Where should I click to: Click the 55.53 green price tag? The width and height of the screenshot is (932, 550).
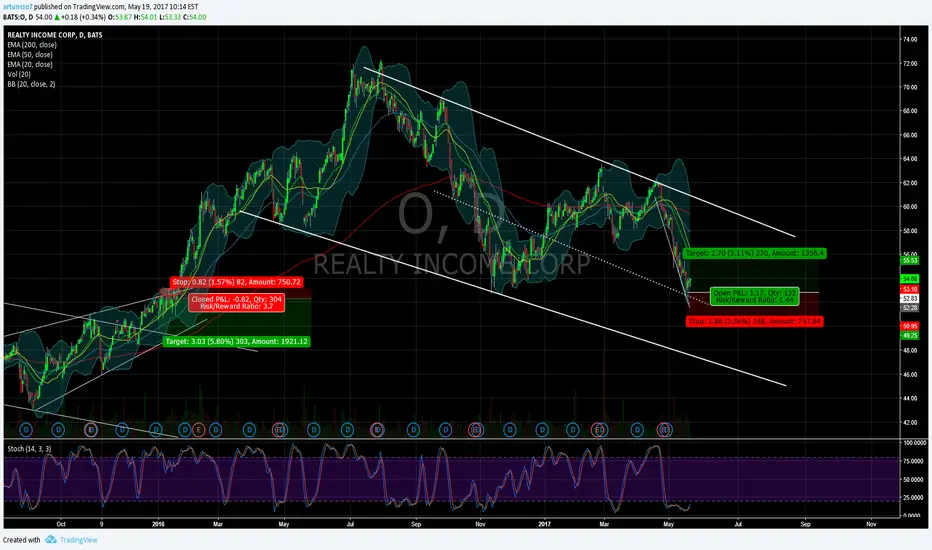(910, 260)
